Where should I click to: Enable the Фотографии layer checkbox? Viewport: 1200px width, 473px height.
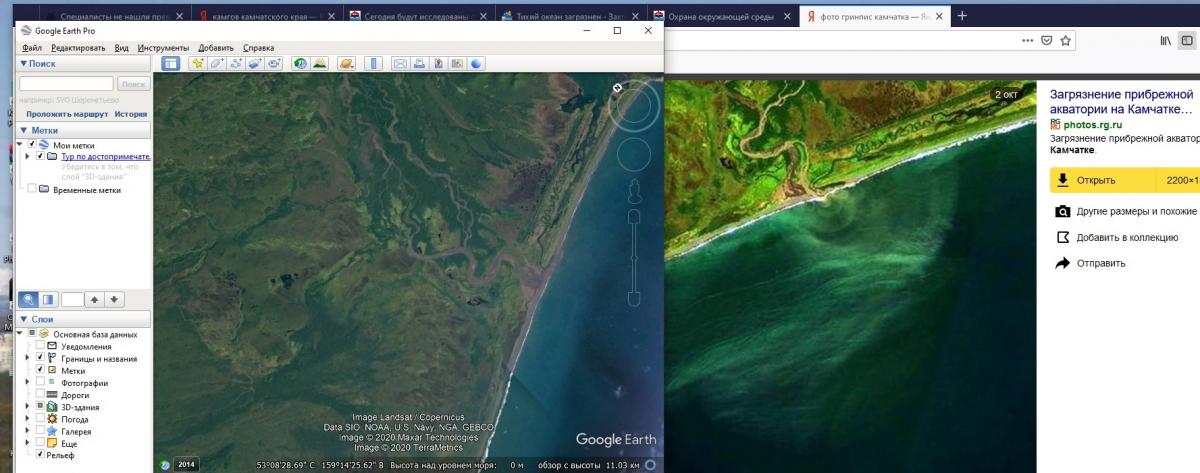pos(40,383)
